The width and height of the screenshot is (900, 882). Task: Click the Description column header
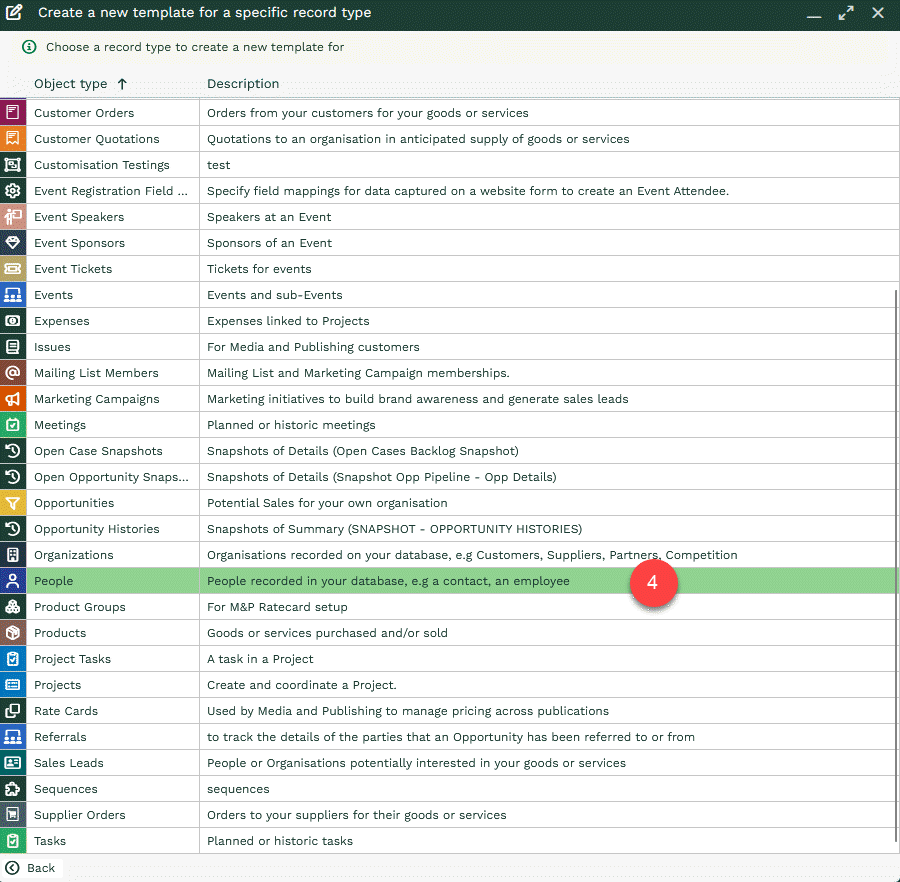tap(243, 84)
